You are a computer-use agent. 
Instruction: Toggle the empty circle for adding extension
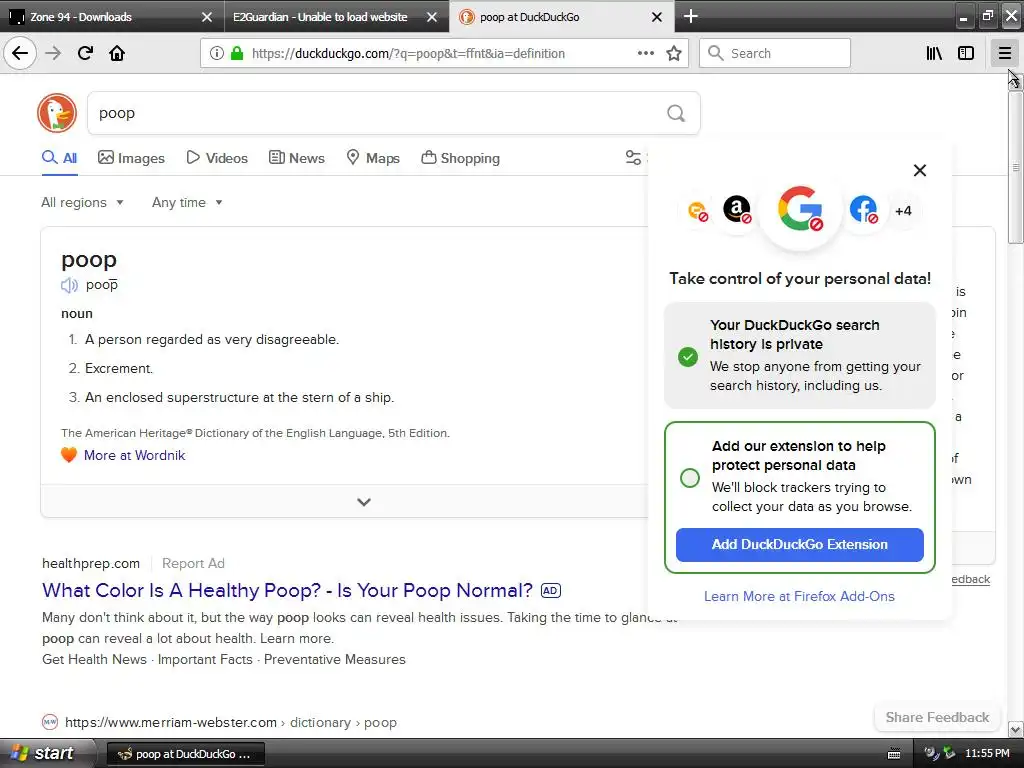point(690,478)
